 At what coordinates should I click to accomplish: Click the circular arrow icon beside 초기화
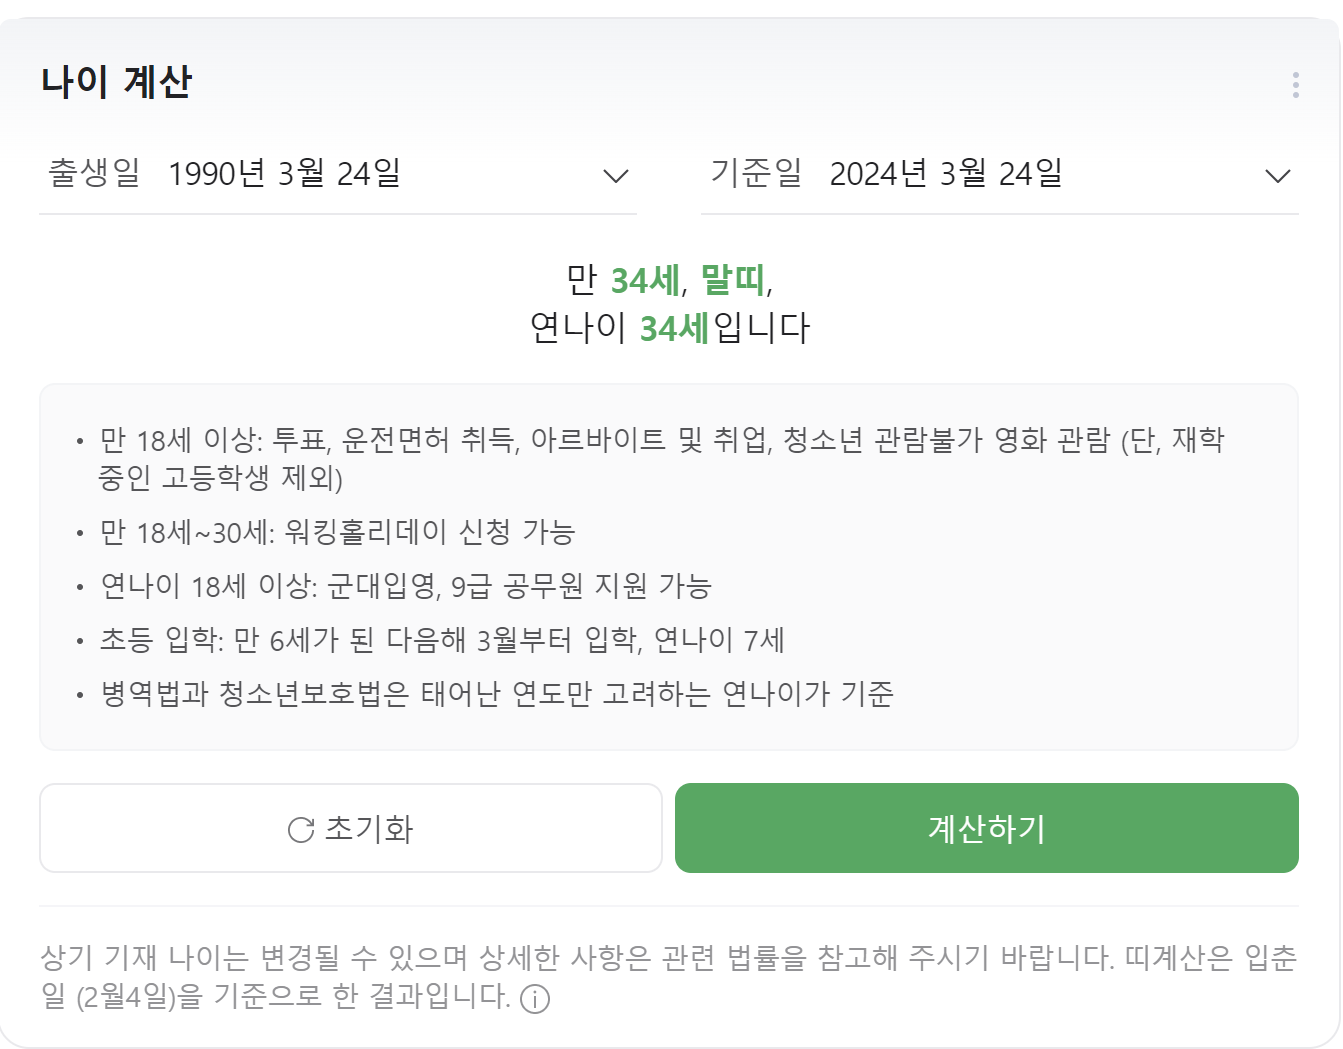[x=300, y=830]
